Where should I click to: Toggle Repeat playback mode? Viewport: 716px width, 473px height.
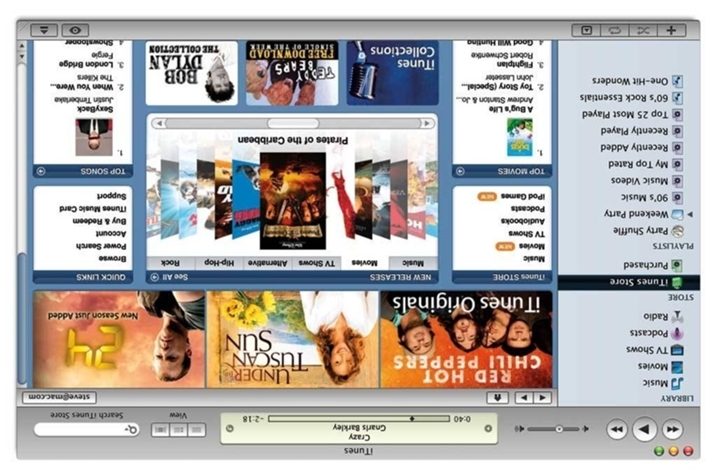(x=615, y=31)
